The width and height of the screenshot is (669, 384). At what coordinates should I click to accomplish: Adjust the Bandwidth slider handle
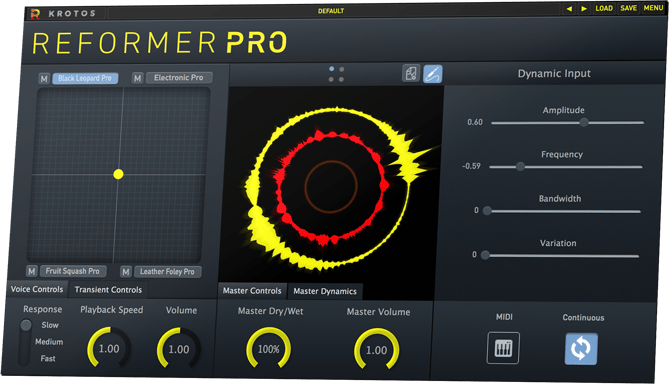[487, 210]
